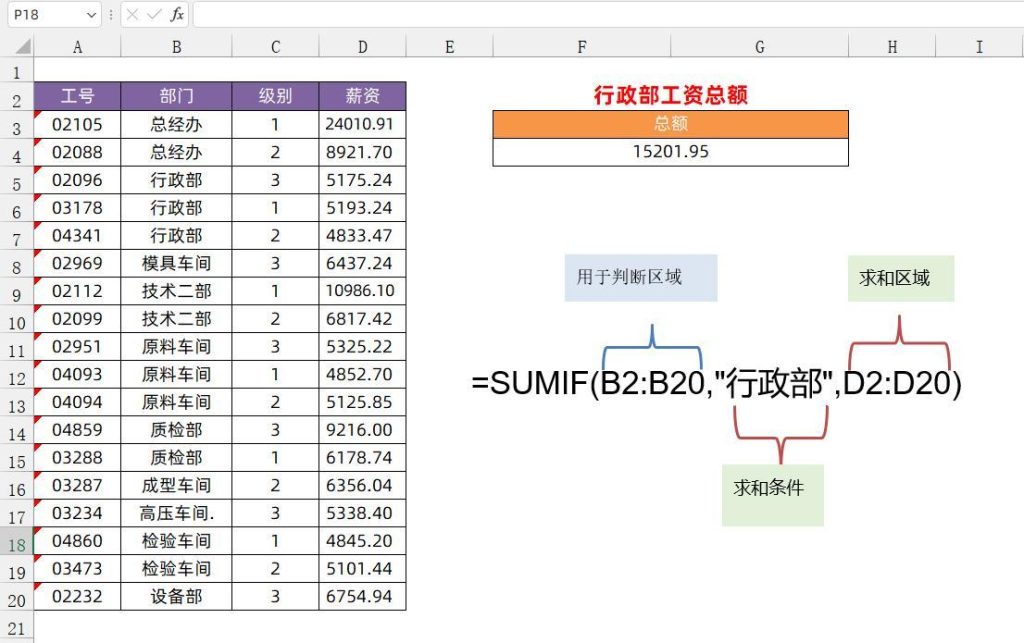Select the 工号 purple header cell
This screenshot has width=1024, height=643.
(78, 96)
